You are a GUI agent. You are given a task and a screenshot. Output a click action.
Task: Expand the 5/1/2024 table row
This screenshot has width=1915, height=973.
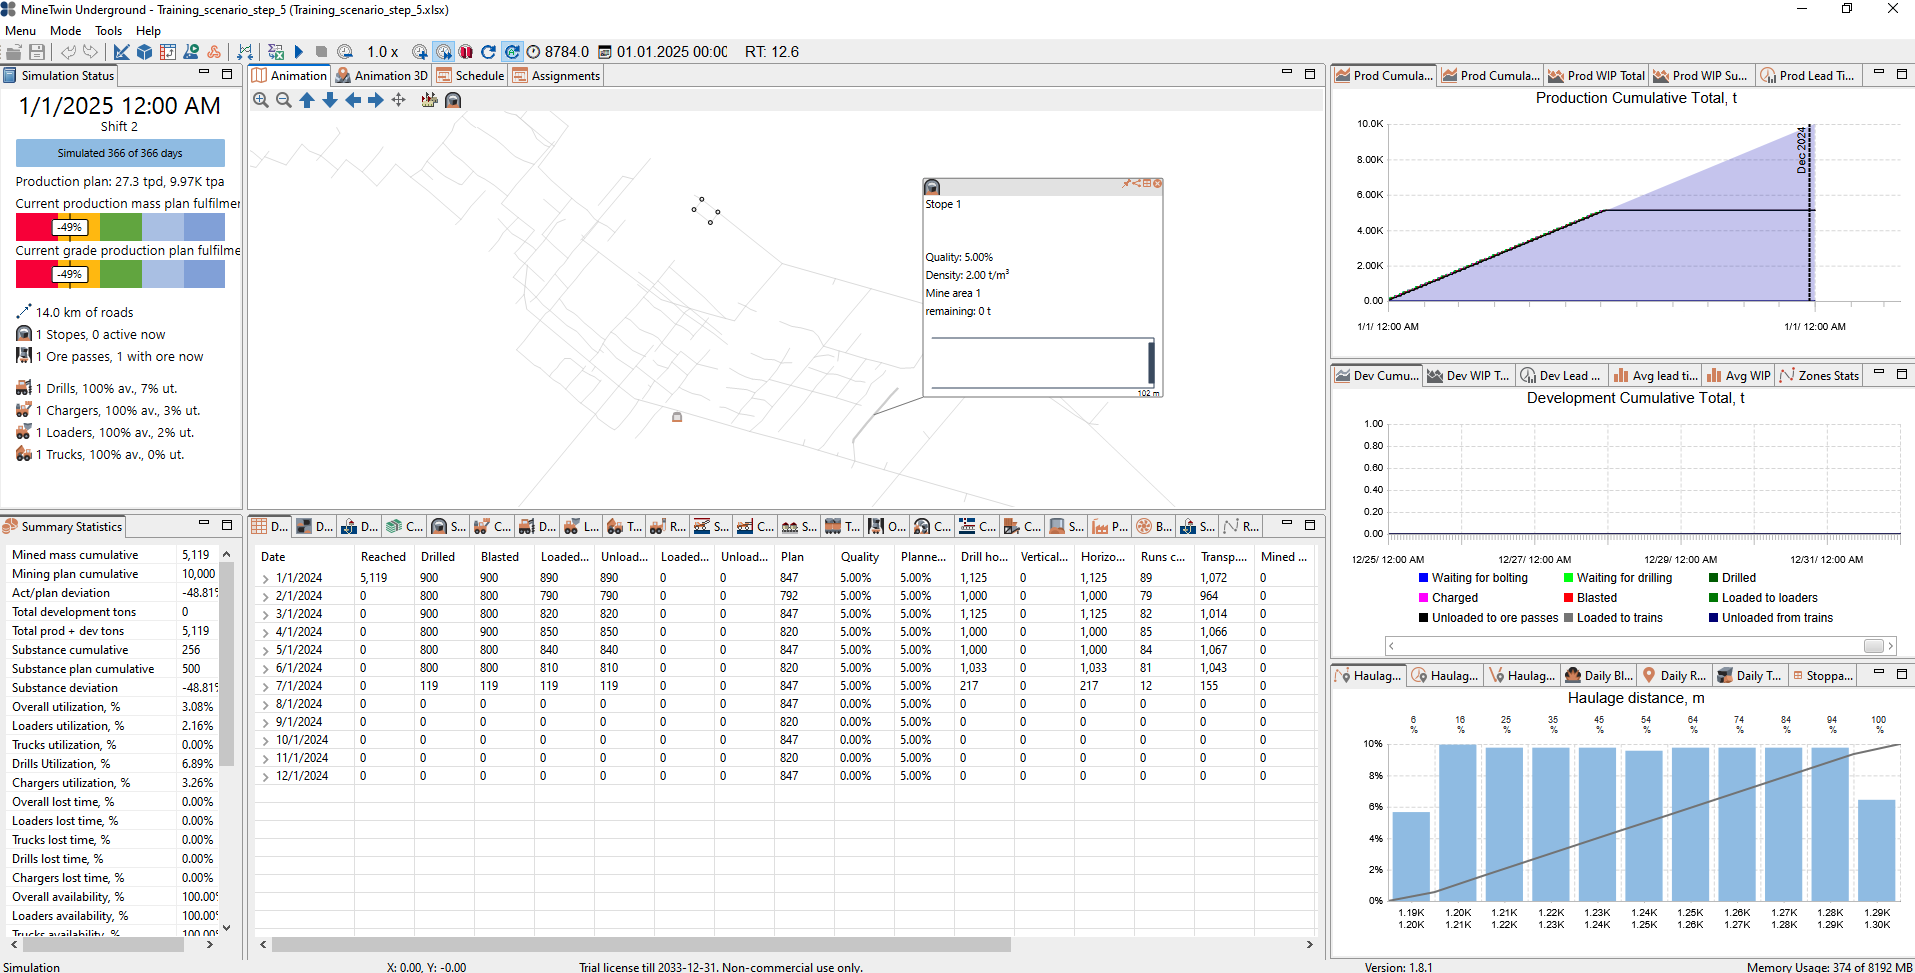[x=266, y=650]
